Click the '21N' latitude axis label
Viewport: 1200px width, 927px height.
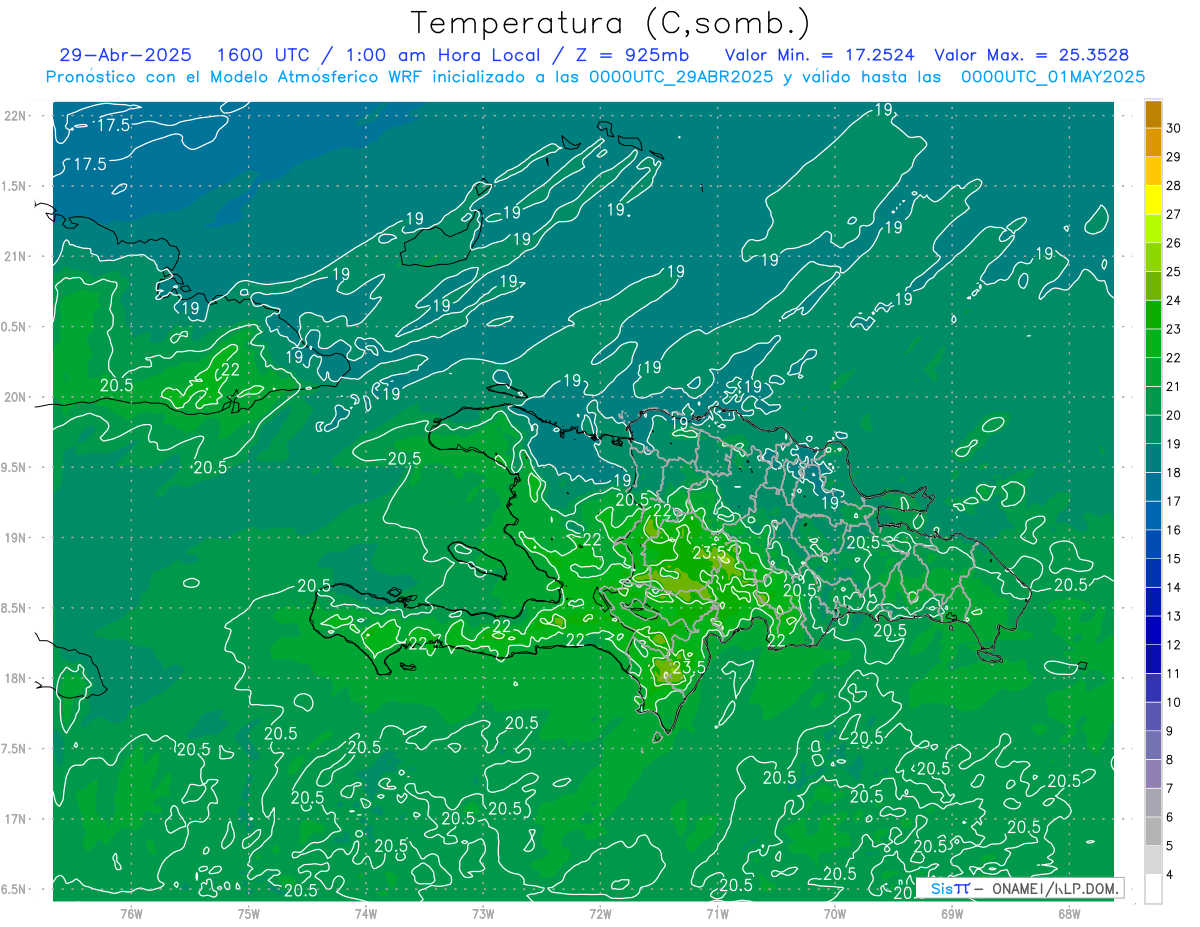(15, 257)
